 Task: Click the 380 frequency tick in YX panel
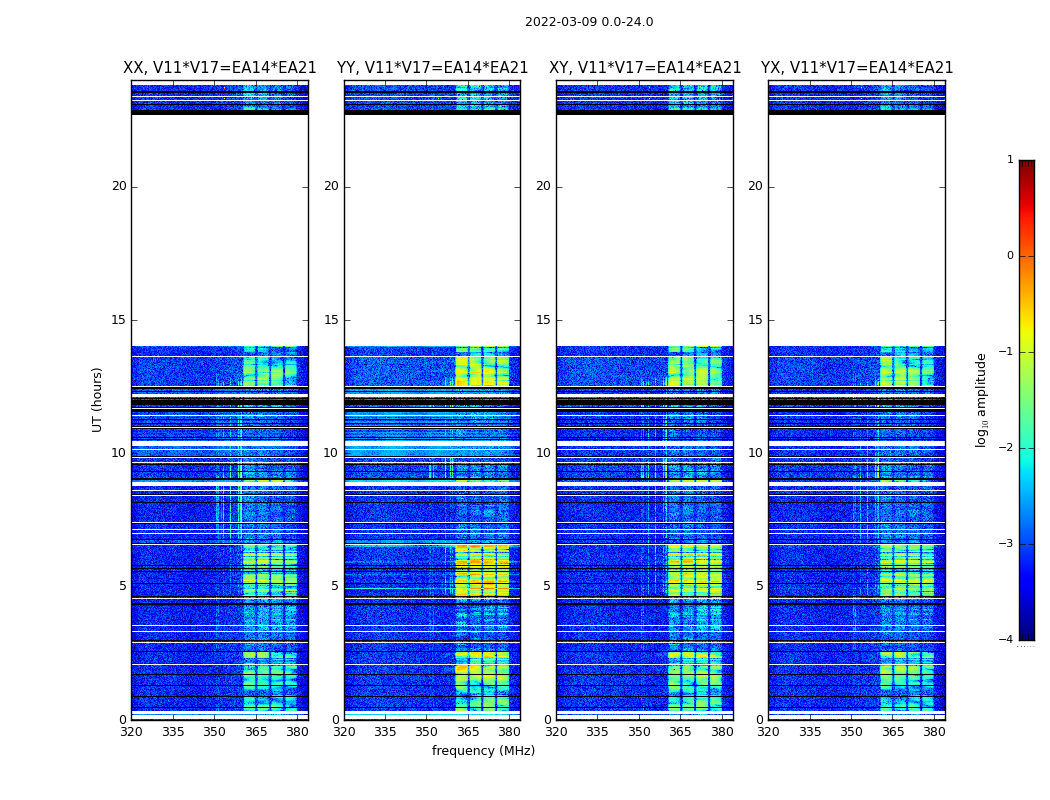tap(934, 732)
